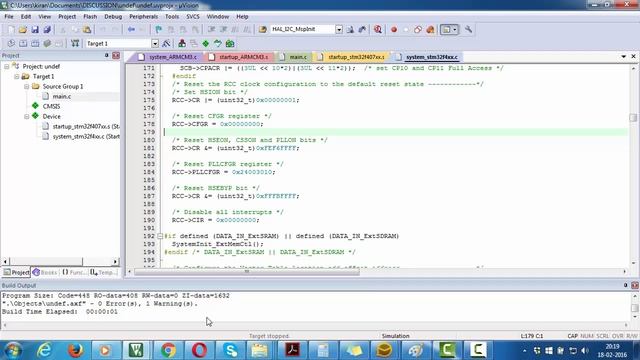This screenshot has width=640, height=360.
Task: Click the Paste clipboard icon
Action: (x=87, y=29)
